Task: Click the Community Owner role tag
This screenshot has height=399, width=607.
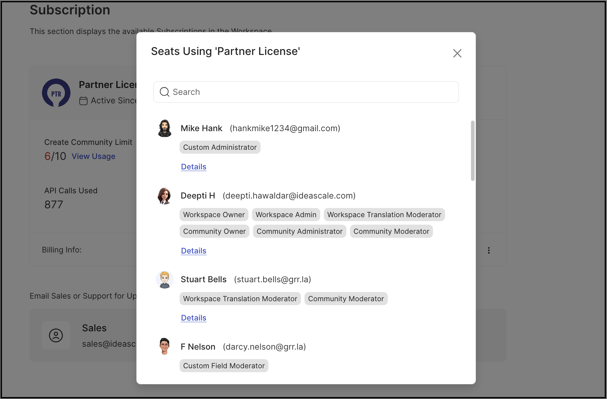Action: coord(214,231)
